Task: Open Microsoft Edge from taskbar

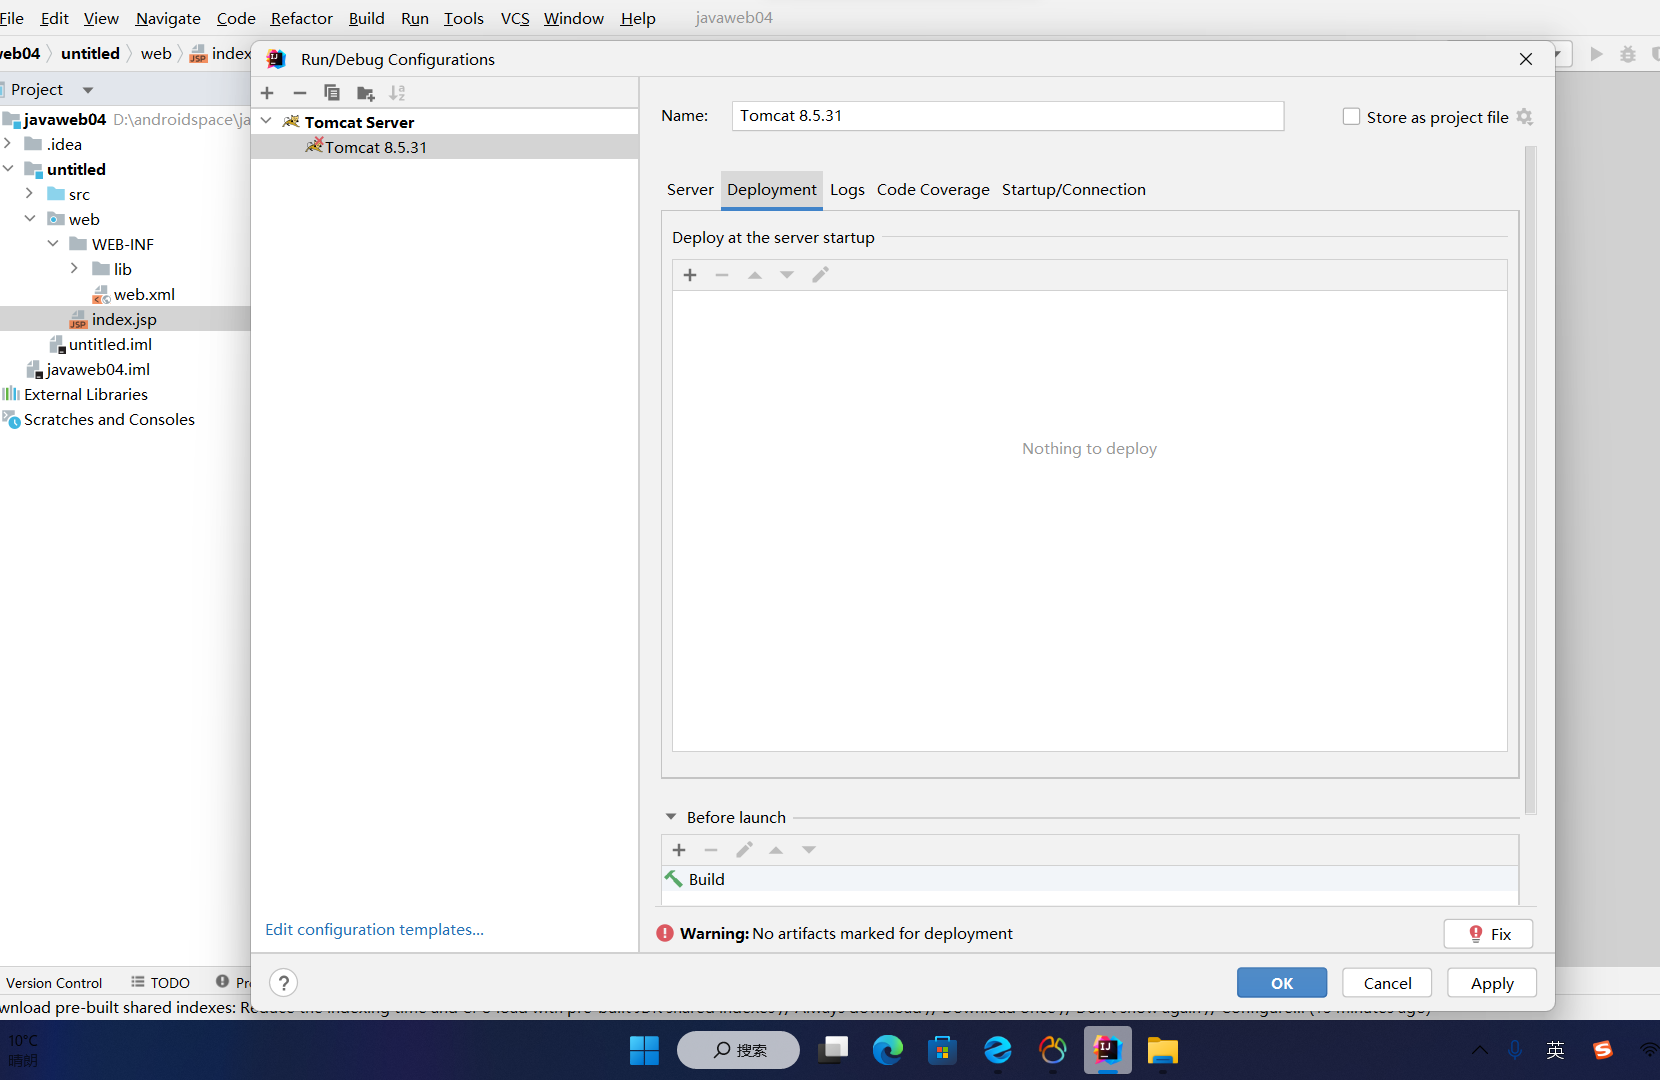Action: (888, 1050)
